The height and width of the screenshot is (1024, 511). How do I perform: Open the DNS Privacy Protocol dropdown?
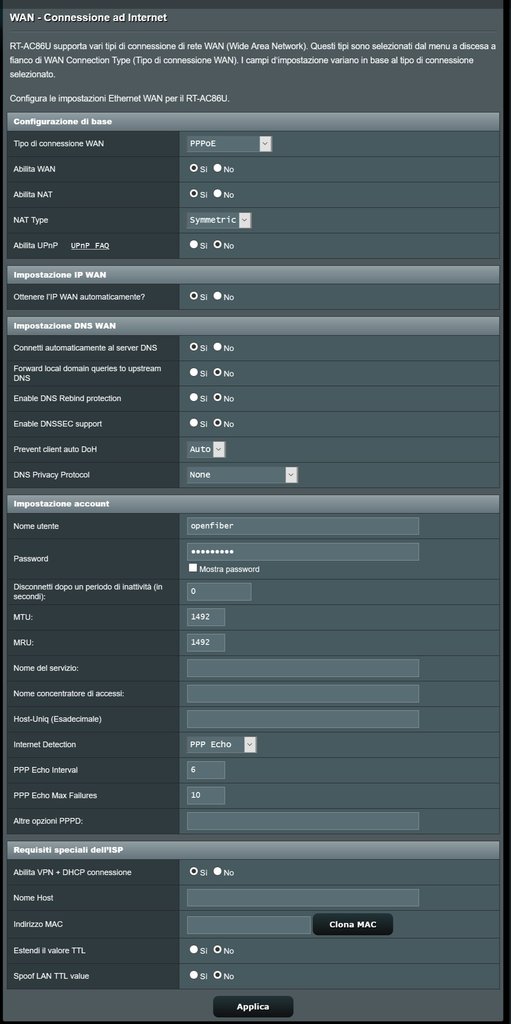pos(242,475)
